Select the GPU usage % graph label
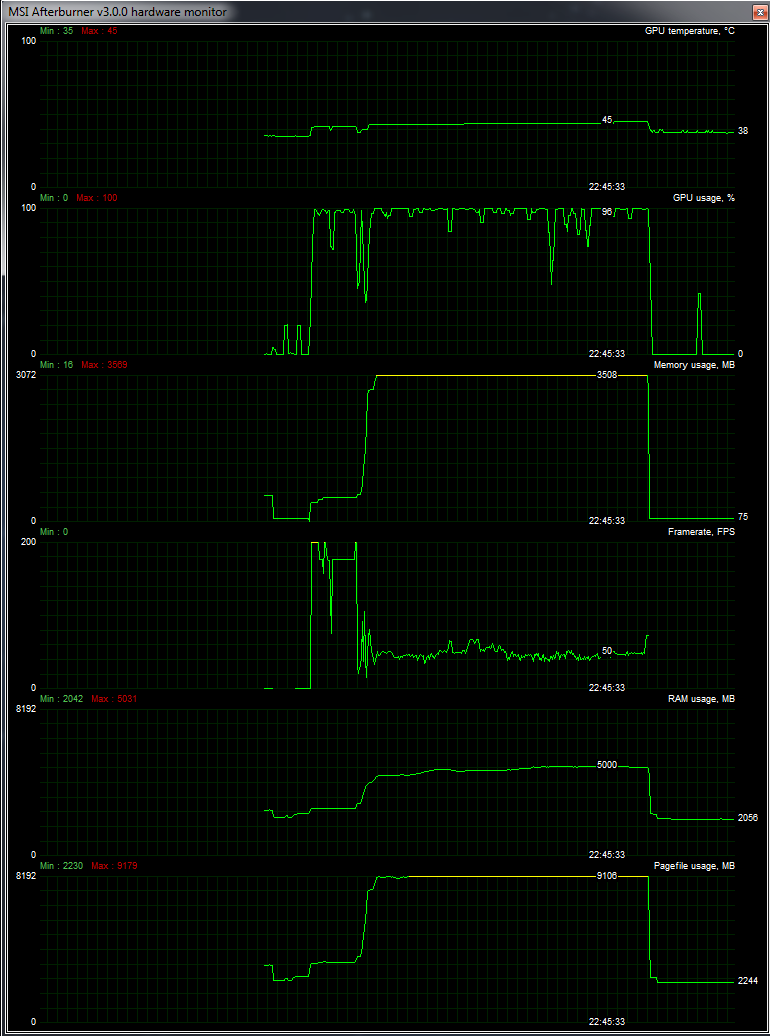 tap(703, 198)
